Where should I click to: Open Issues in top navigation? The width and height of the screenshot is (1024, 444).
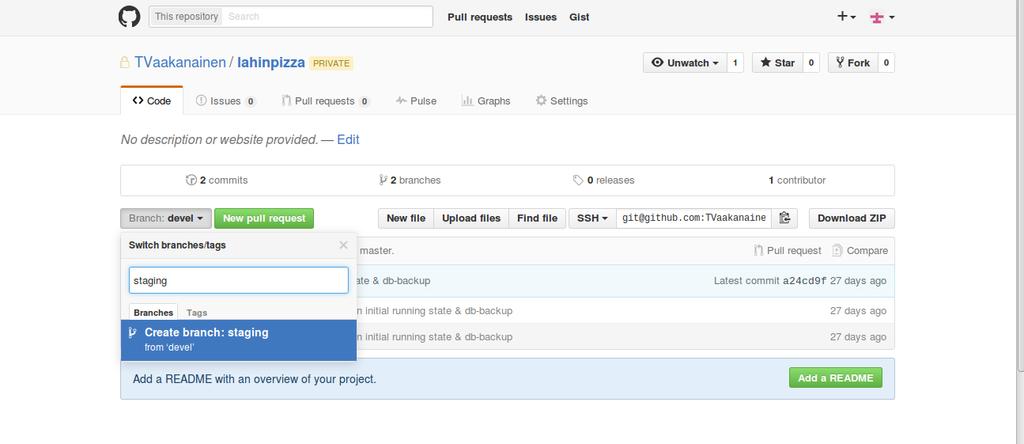tap(541, 17)
